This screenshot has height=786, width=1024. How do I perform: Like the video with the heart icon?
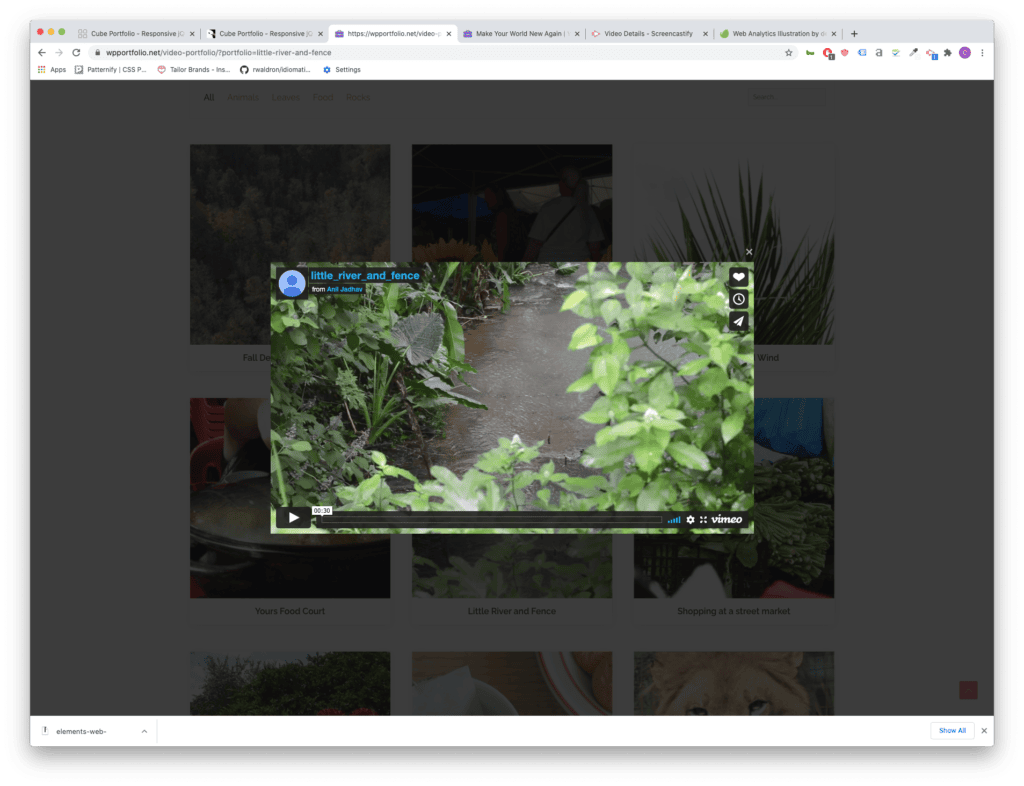[x=738, y=277]
